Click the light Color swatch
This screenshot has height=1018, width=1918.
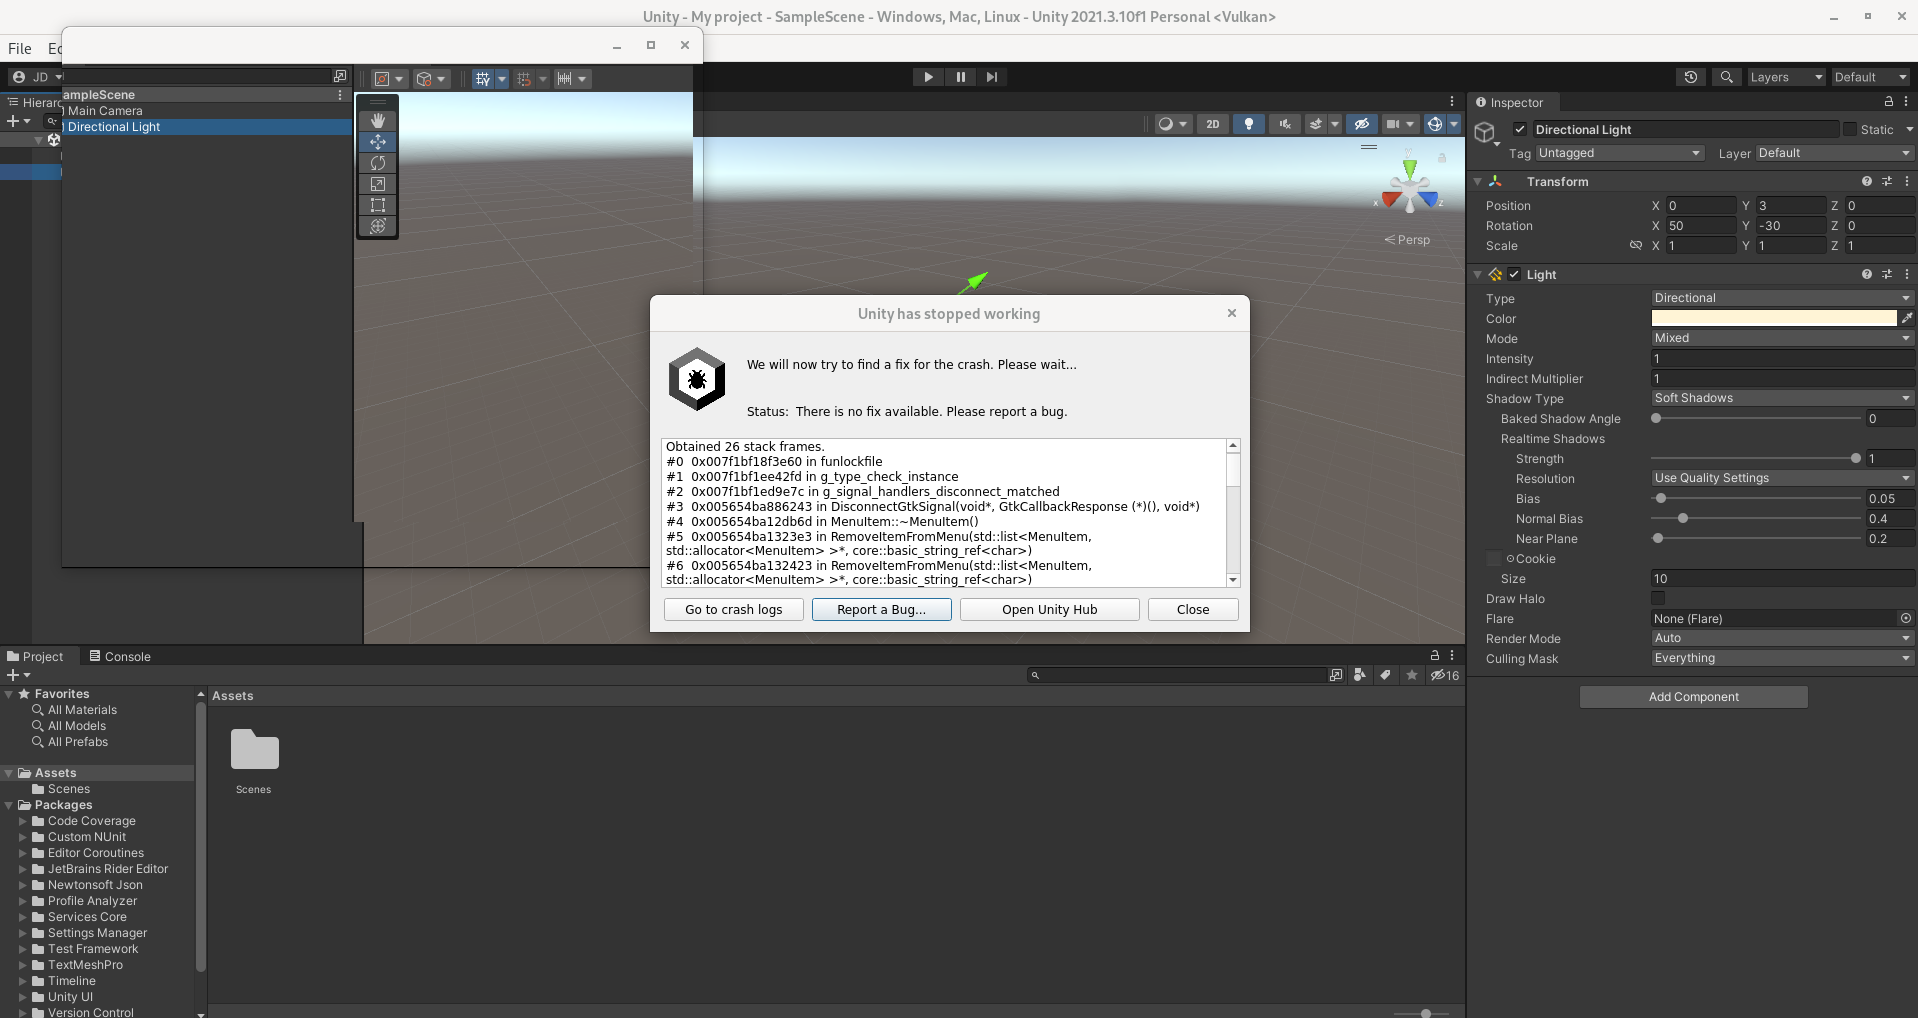coord(1773,318)
